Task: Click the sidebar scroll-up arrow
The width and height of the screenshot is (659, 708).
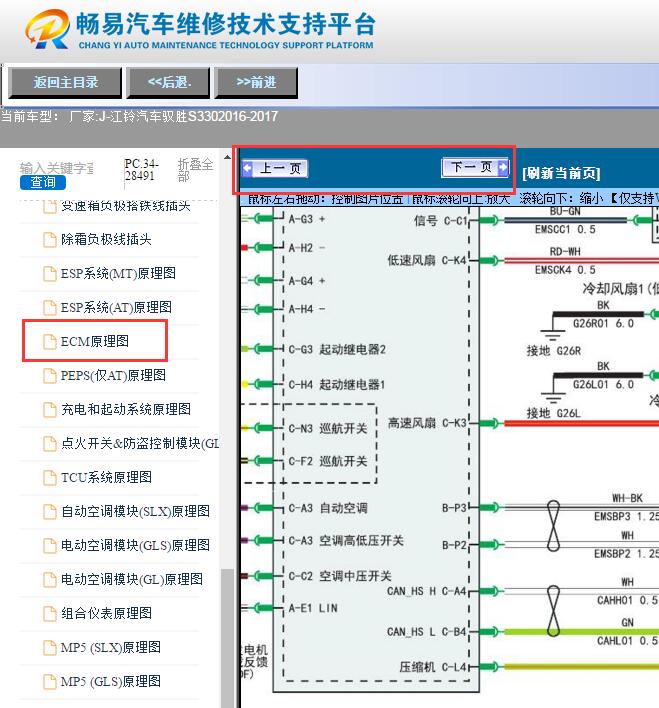Action: tap(227, 158)
